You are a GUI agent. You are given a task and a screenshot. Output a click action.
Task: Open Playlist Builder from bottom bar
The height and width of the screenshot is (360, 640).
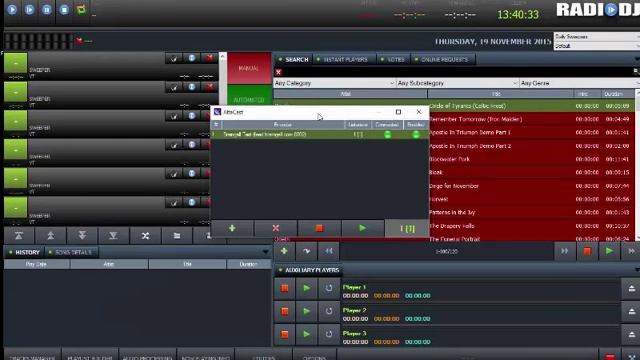click(x=90, y=356)
